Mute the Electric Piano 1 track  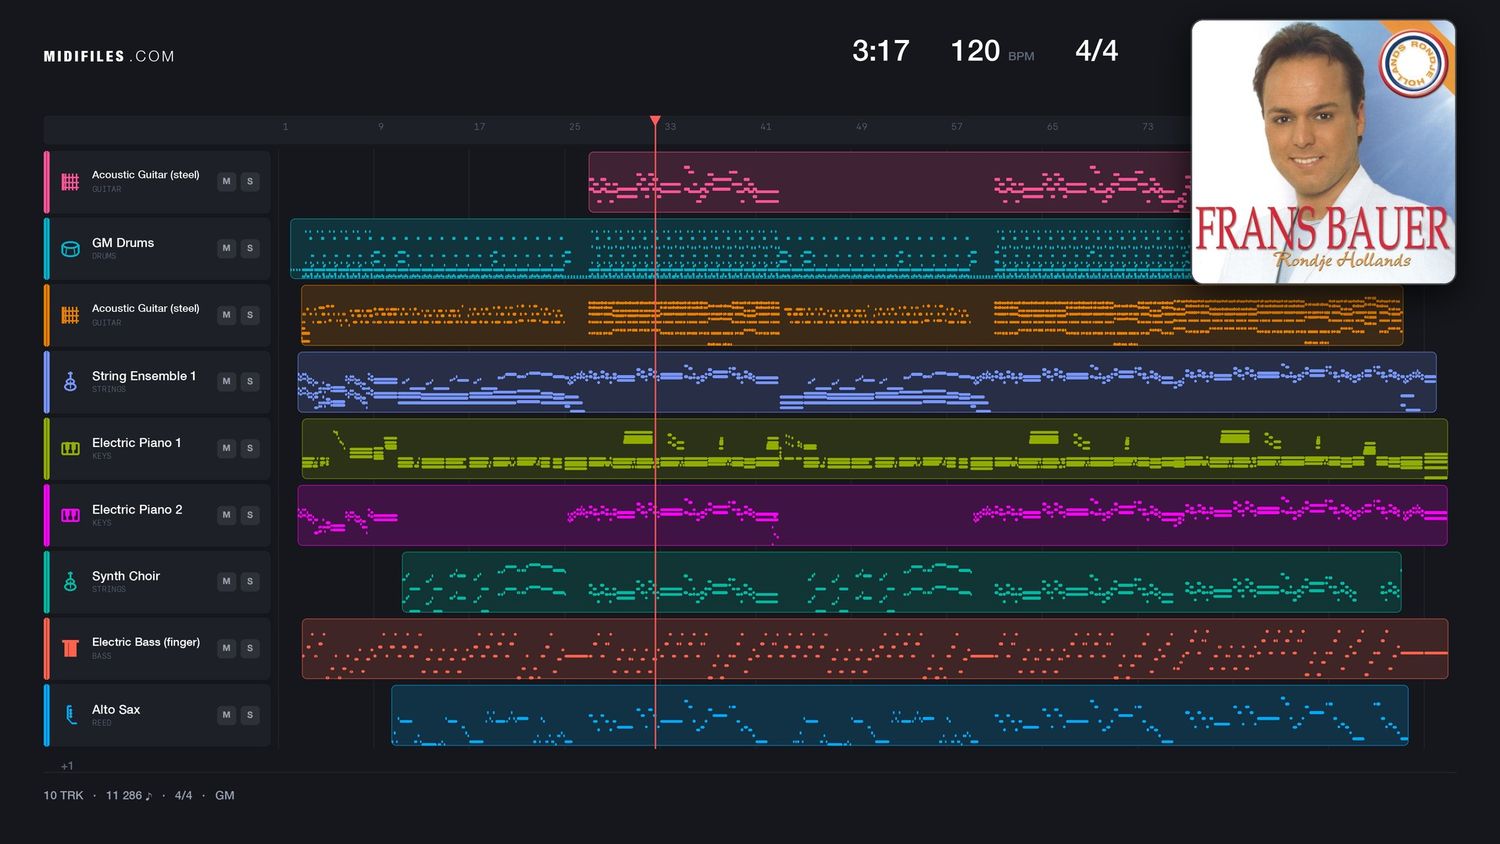click(226, 448)
